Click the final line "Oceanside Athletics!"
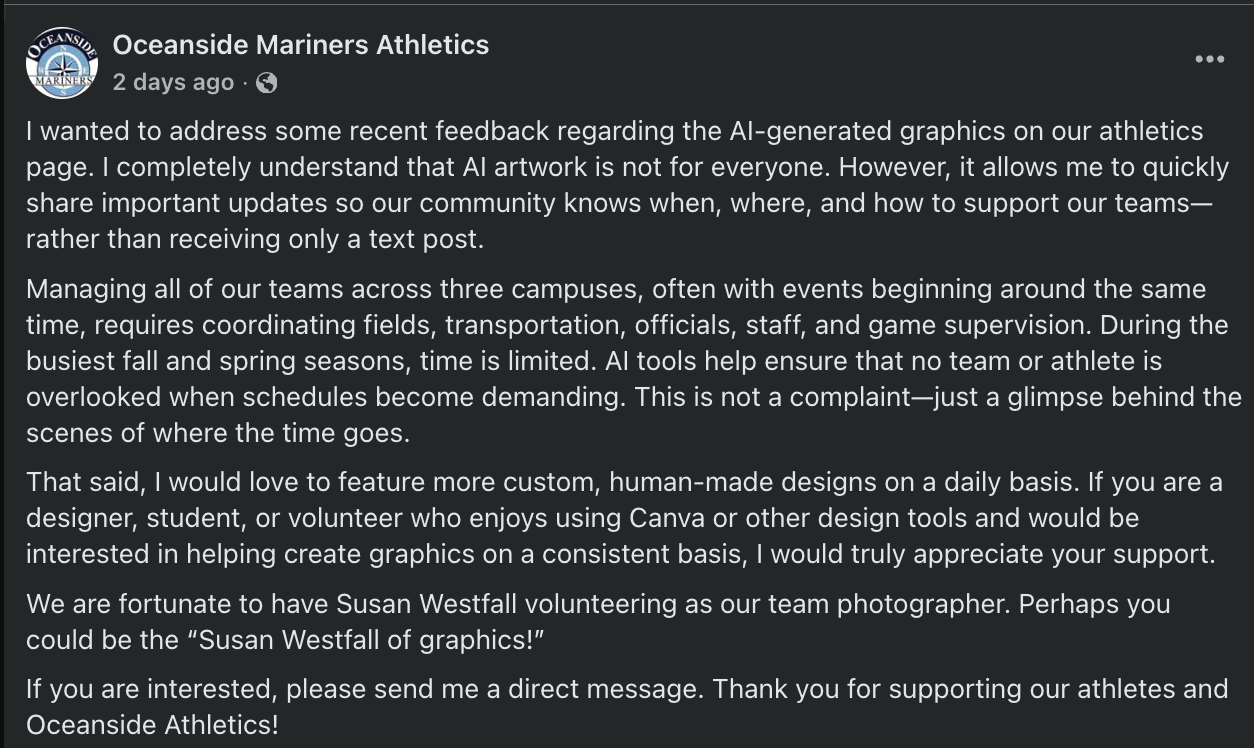Image resolution: width=1254 pixels, height=748 pixels. point(152,725)
